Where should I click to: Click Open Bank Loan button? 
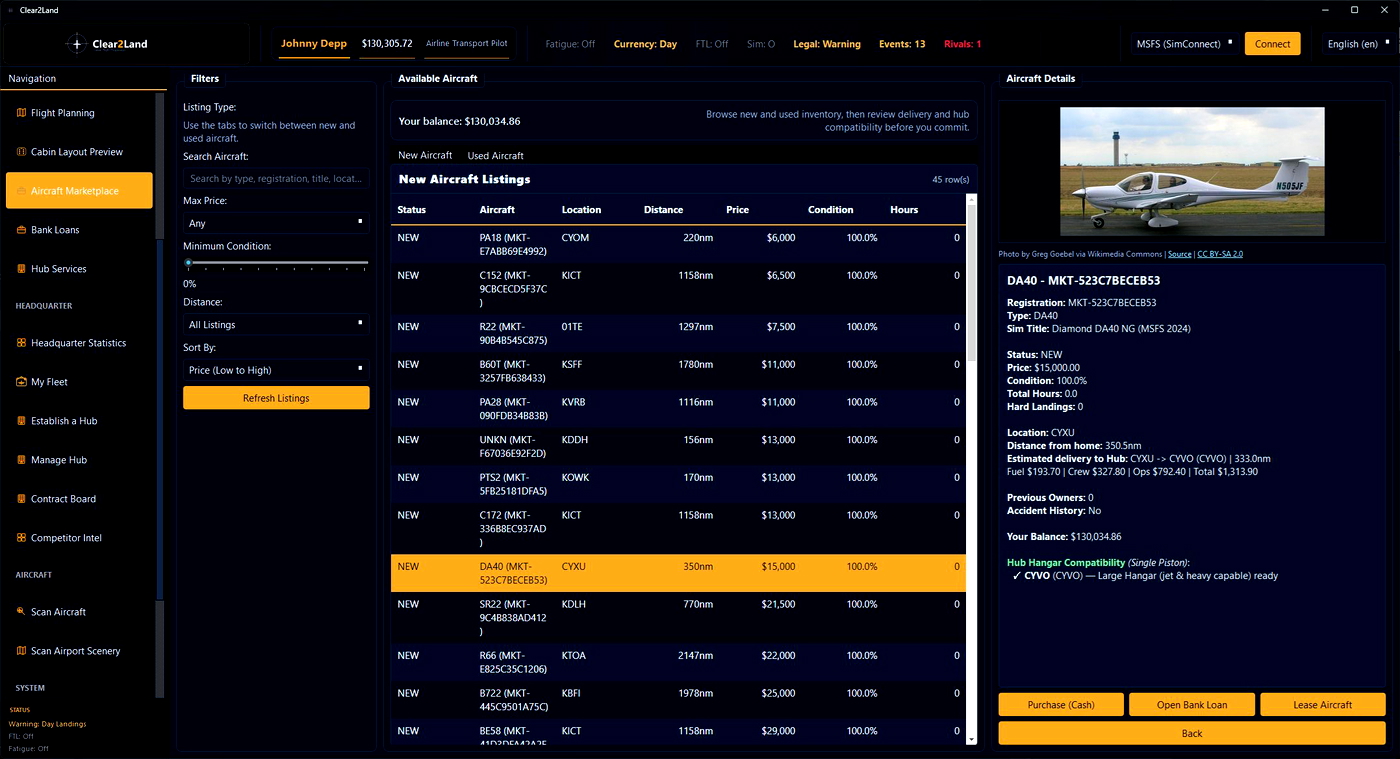pyautogui.click(x=1192, y=705)
